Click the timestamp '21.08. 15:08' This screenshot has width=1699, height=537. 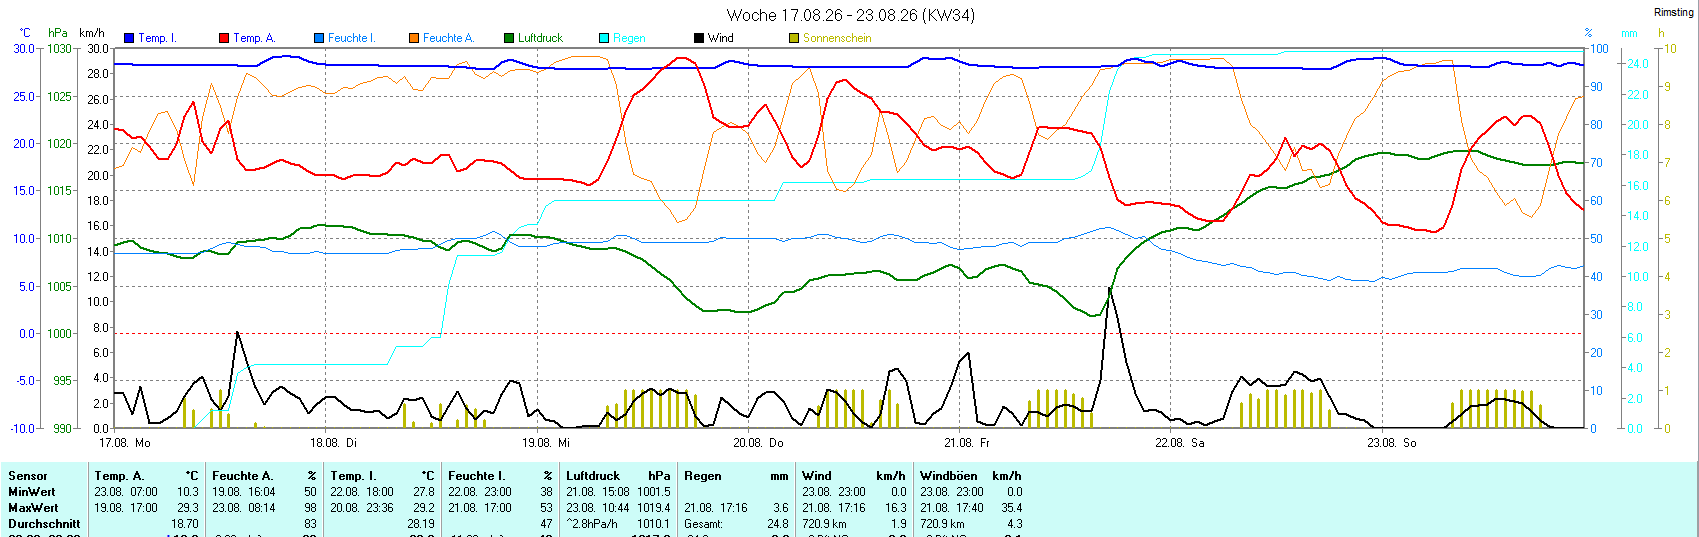click(x=598, y=492)
